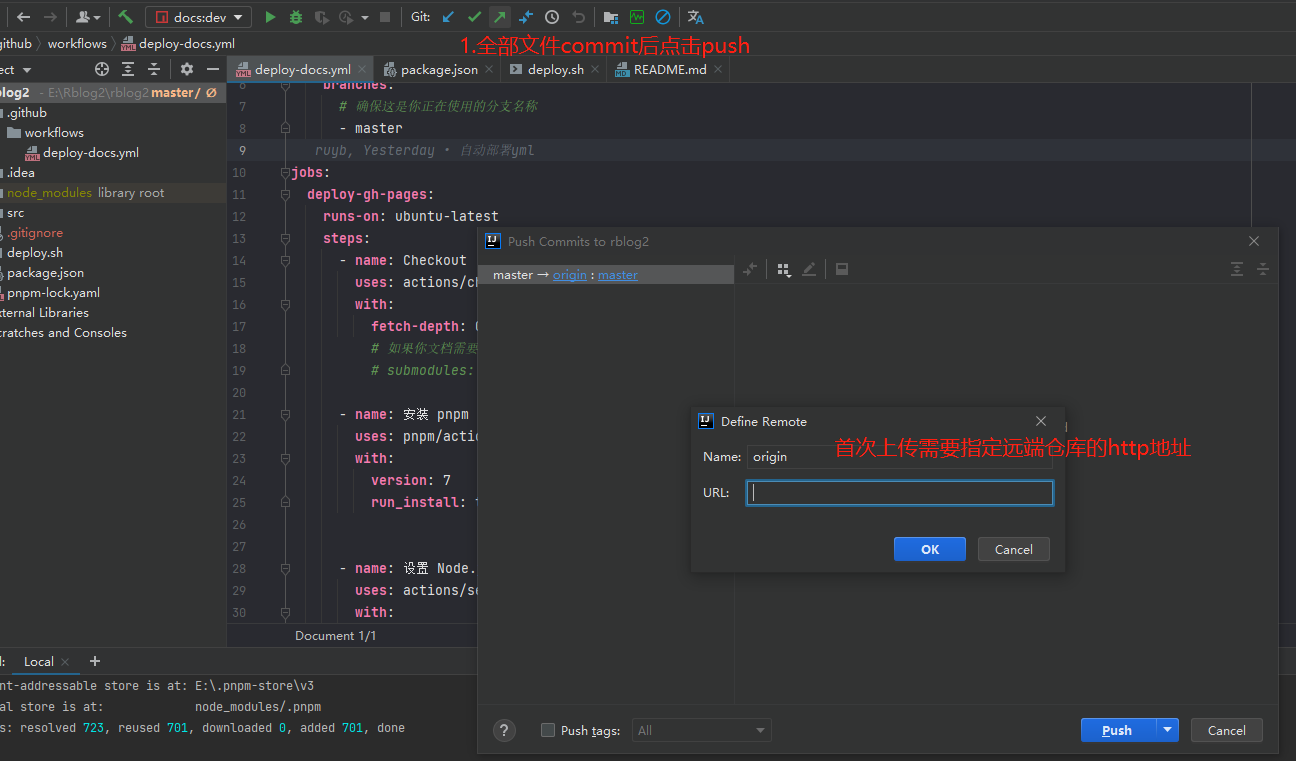Screen dimensions: 1296x761
Task: Click Collapse All in Project panel
Action: click(x=154, y=69)
